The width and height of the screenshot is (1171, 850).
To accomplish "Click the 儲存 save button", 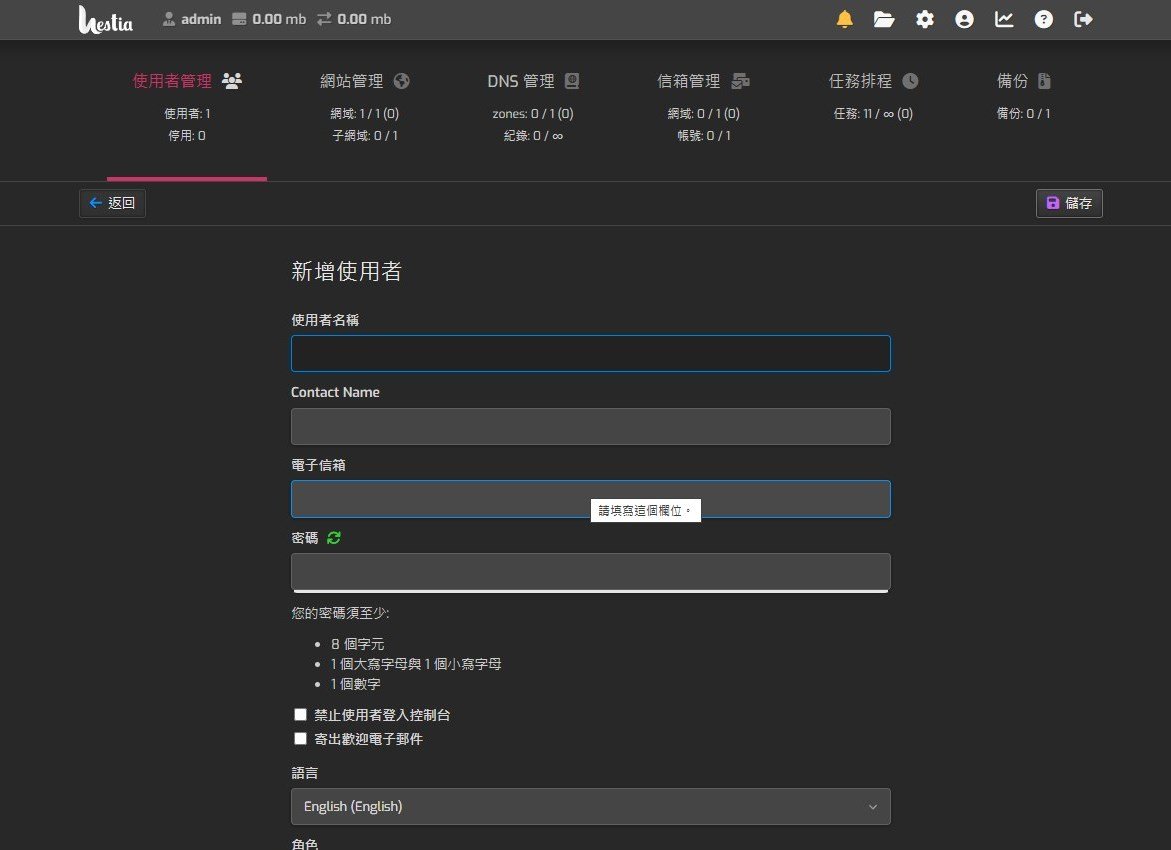I will point(1069,203).
